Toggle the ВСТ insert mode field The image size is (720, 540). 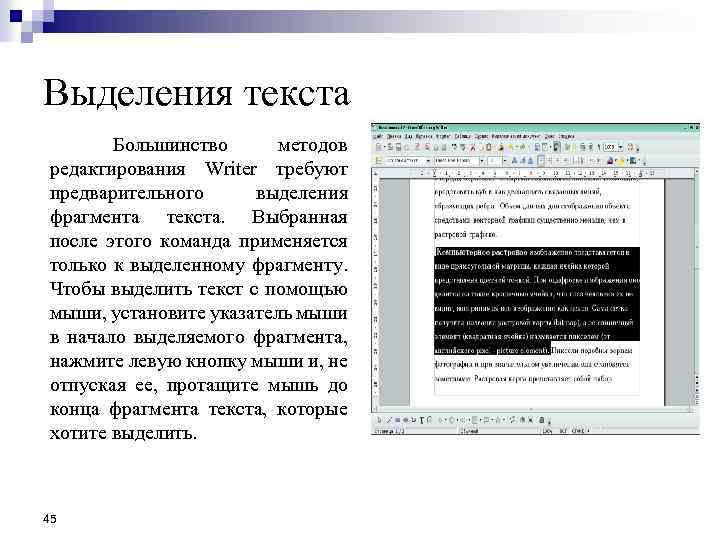click(563, 431)
